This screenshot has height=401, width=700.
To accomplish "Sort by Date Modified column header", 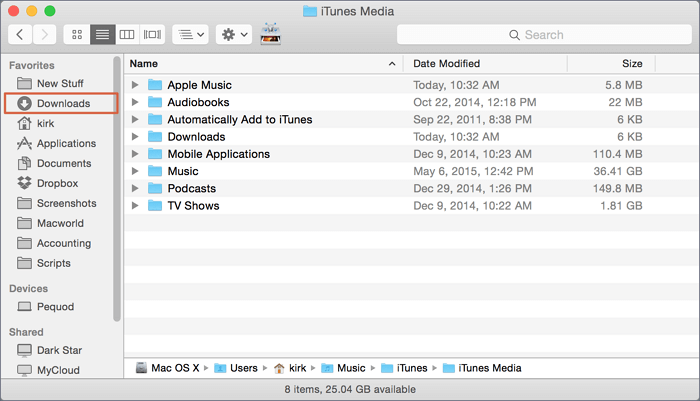I will [x=446, y=63].
